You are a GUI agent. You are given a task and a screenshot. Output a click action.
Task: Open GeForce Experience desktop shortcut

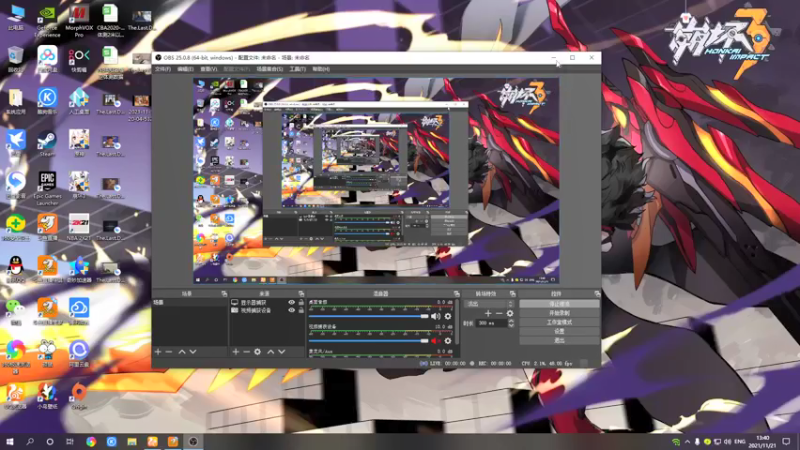[47, 21]
